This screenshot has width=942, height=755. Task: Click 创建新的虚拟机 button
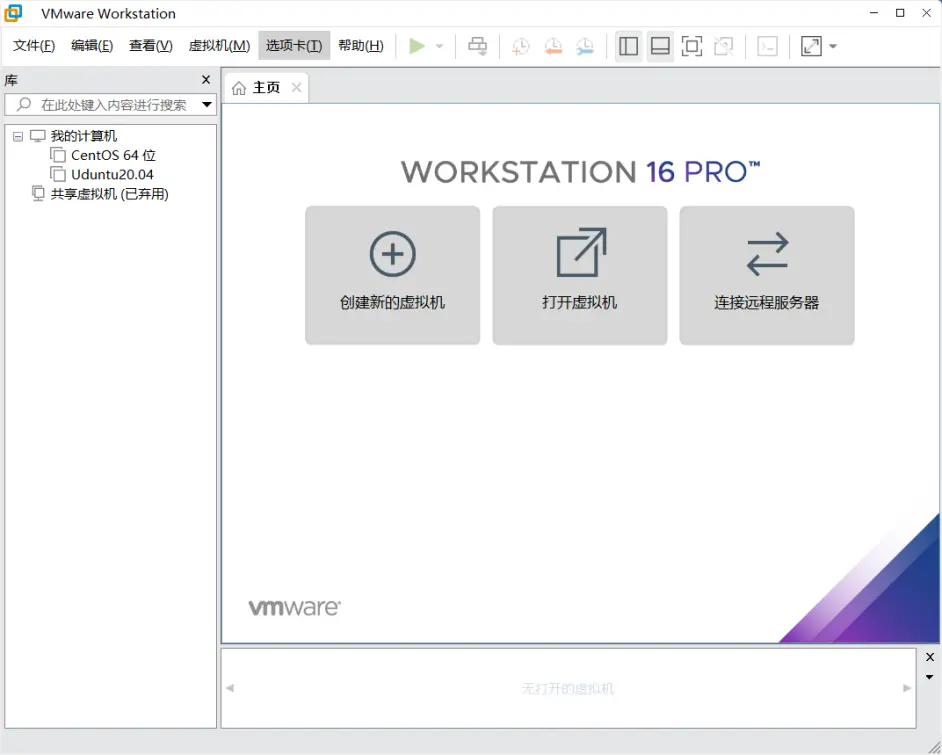[x=392, y=275]
